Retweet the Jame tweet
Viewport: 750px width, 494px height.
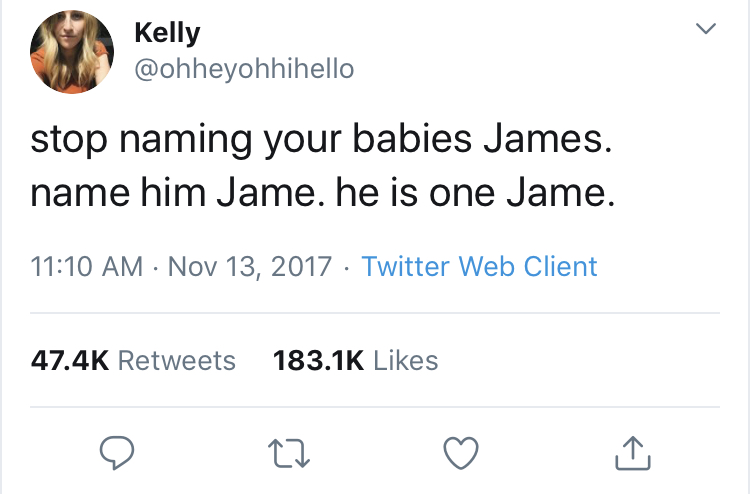pos(291,454)
